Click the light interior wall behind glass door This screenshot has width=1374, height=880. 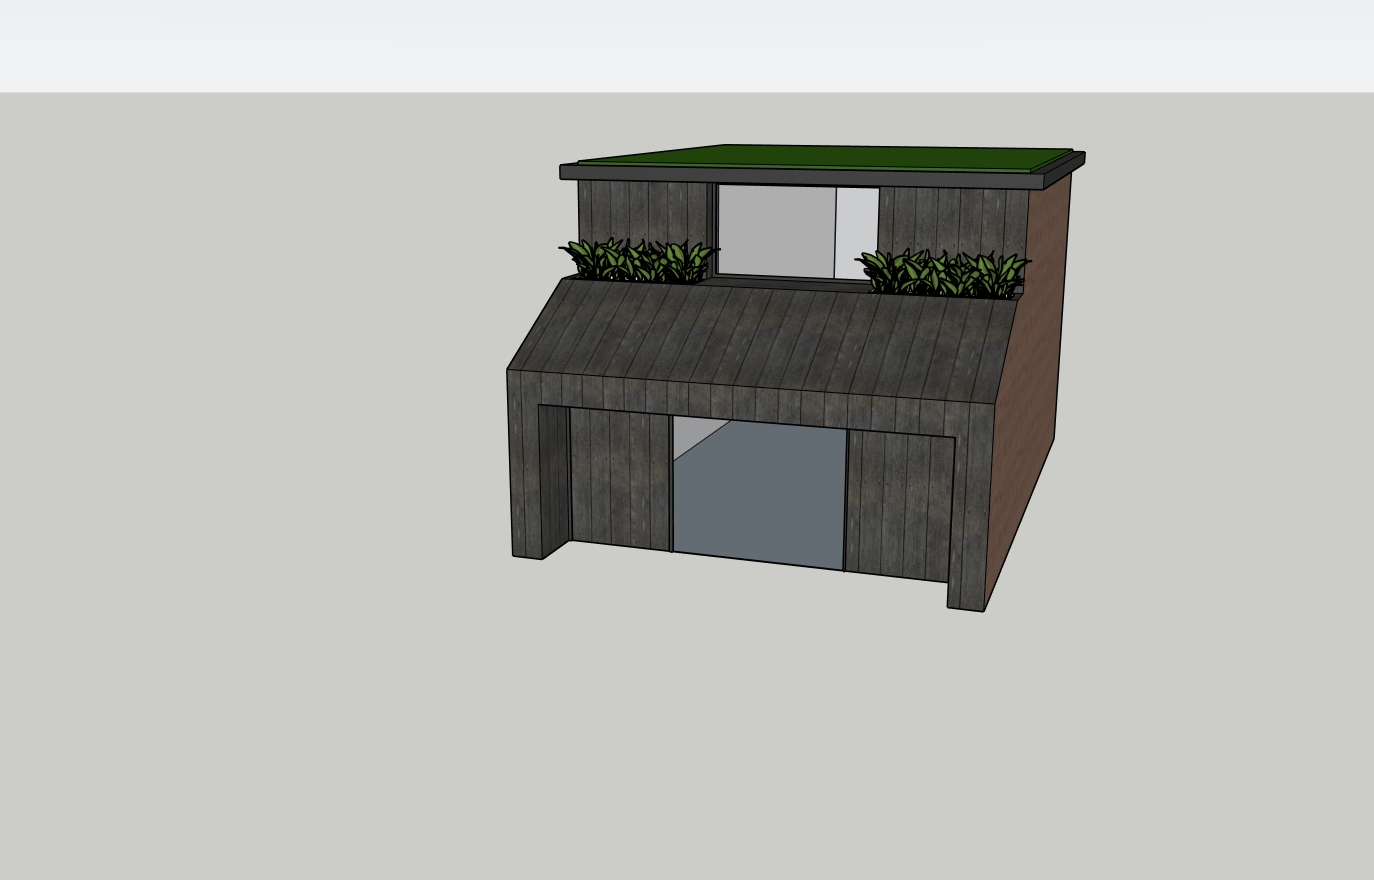tap(688, 436)
